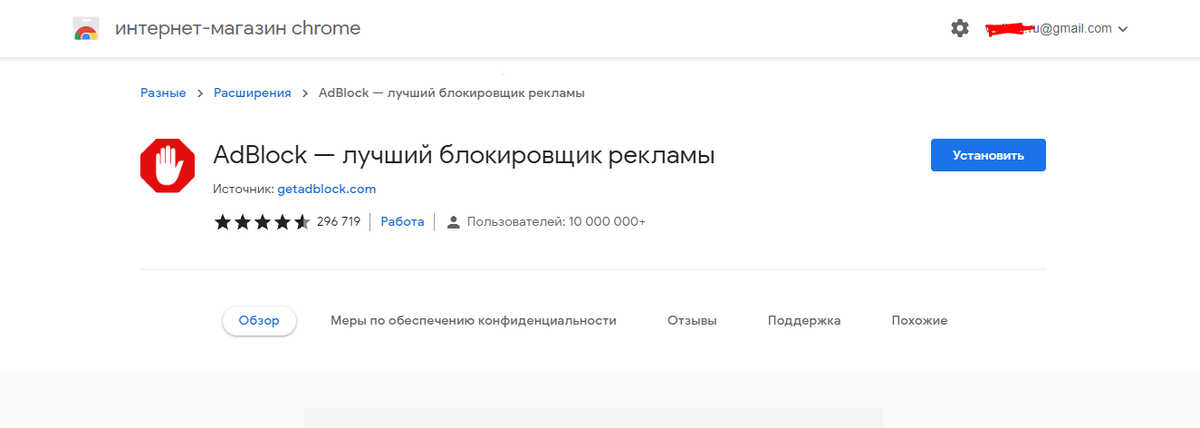The height and width of the screenshot is (428, 1200).
Task: Open the Работа category link
Action: (402, 222)
